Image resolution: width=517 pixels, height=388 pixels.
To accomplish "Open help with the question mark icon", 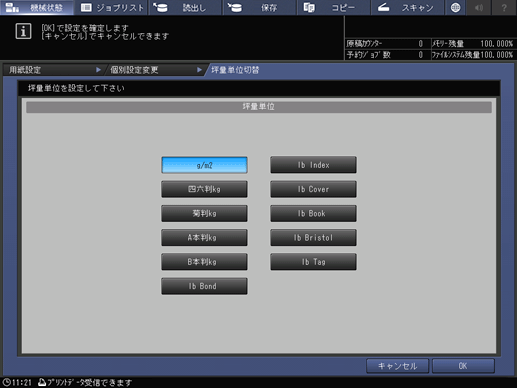I will pyautogui.click(x=504, y=7).
